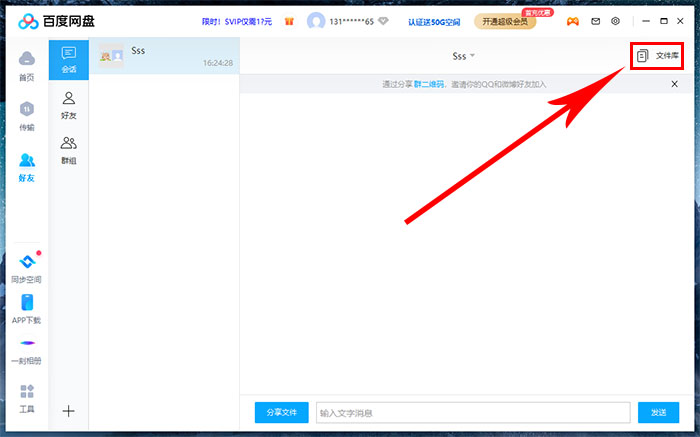700x437 pixels.
Task: Switch to the 会话 conversations tab
Action: 69,60
